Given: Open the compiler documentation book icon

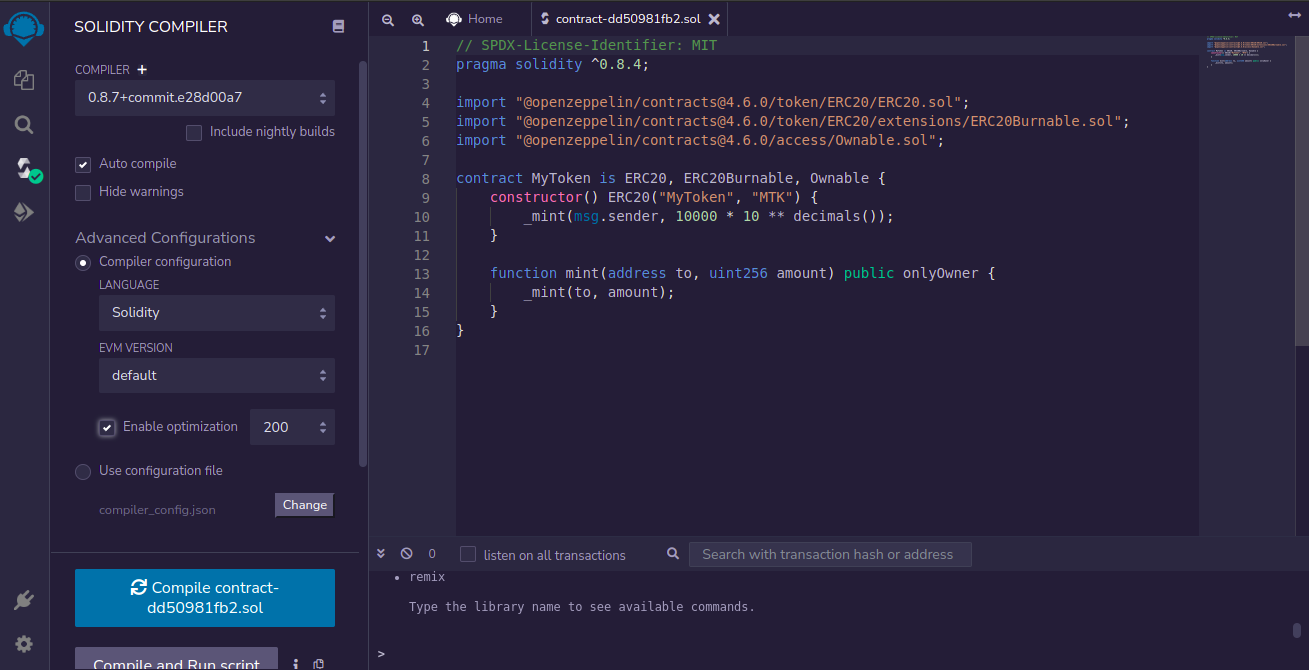Looking at the screenshot, I should (x=338, y=27).
